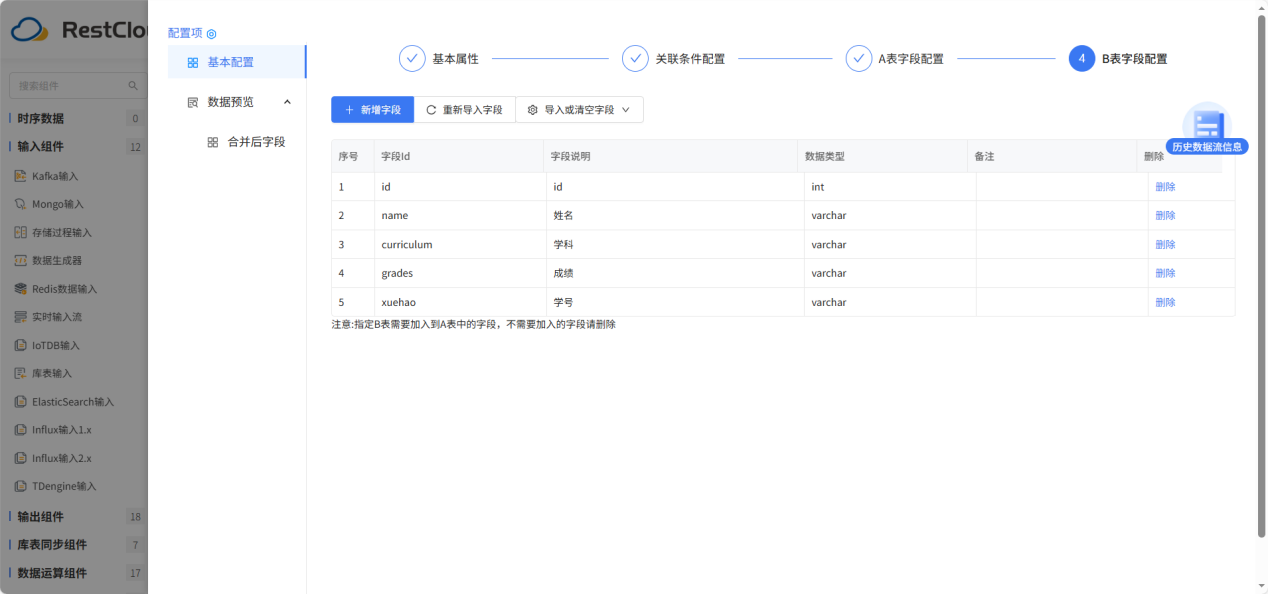Screen dimensions: 1268x594
Task: Click the 新增字段 button
Action: point(372,110)
